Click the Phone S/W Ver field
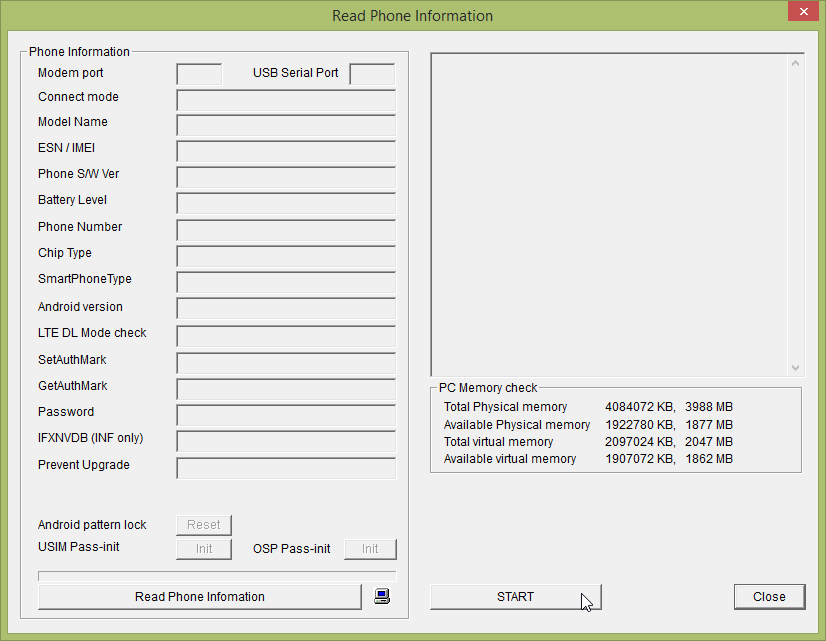Screen dimensions: 826x641 coord(286,177)
